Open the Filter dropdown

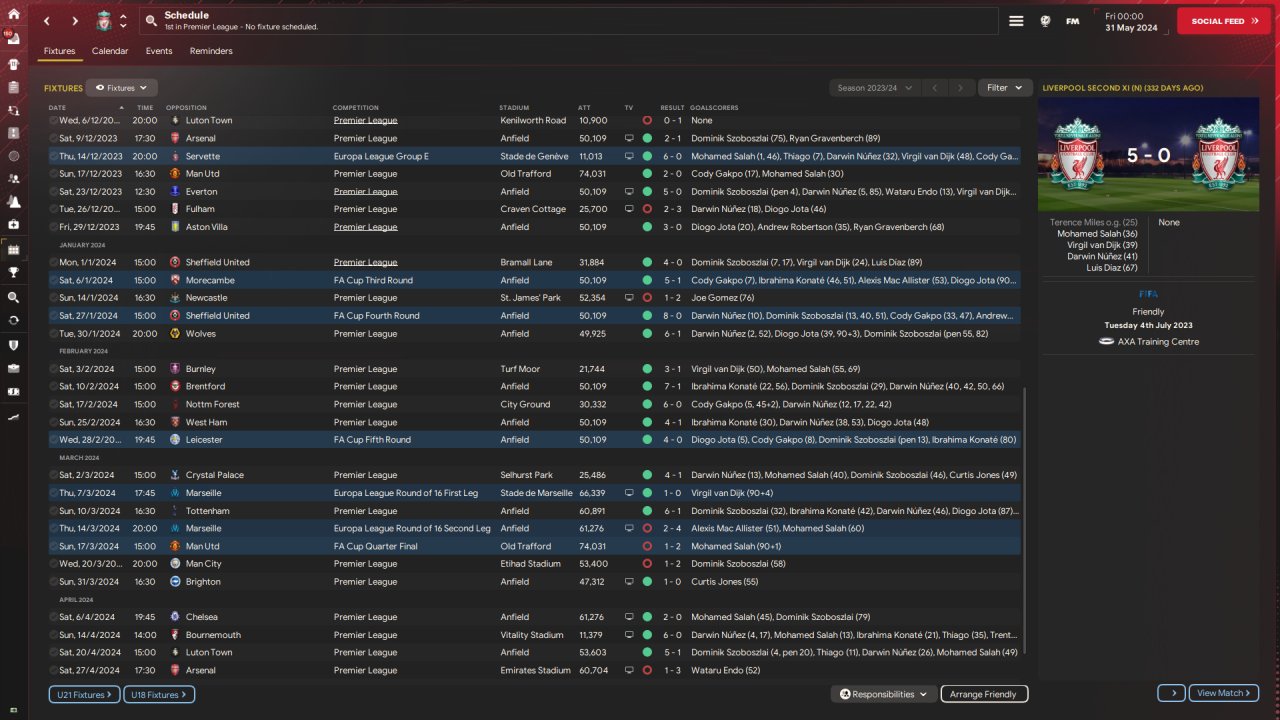pos(1005,88)
